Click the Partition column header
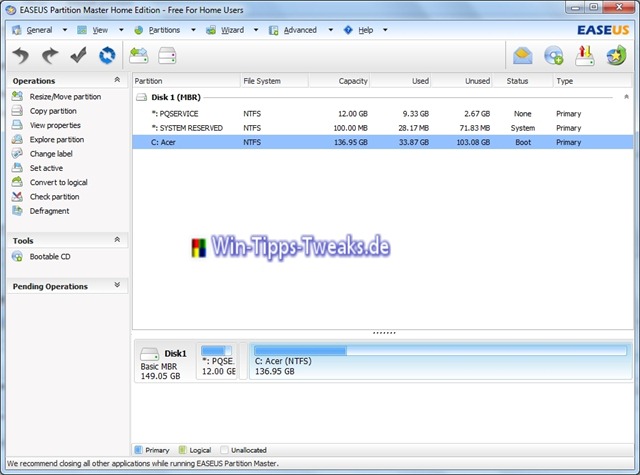The image size is (640, 475). [x=186, y=81]
